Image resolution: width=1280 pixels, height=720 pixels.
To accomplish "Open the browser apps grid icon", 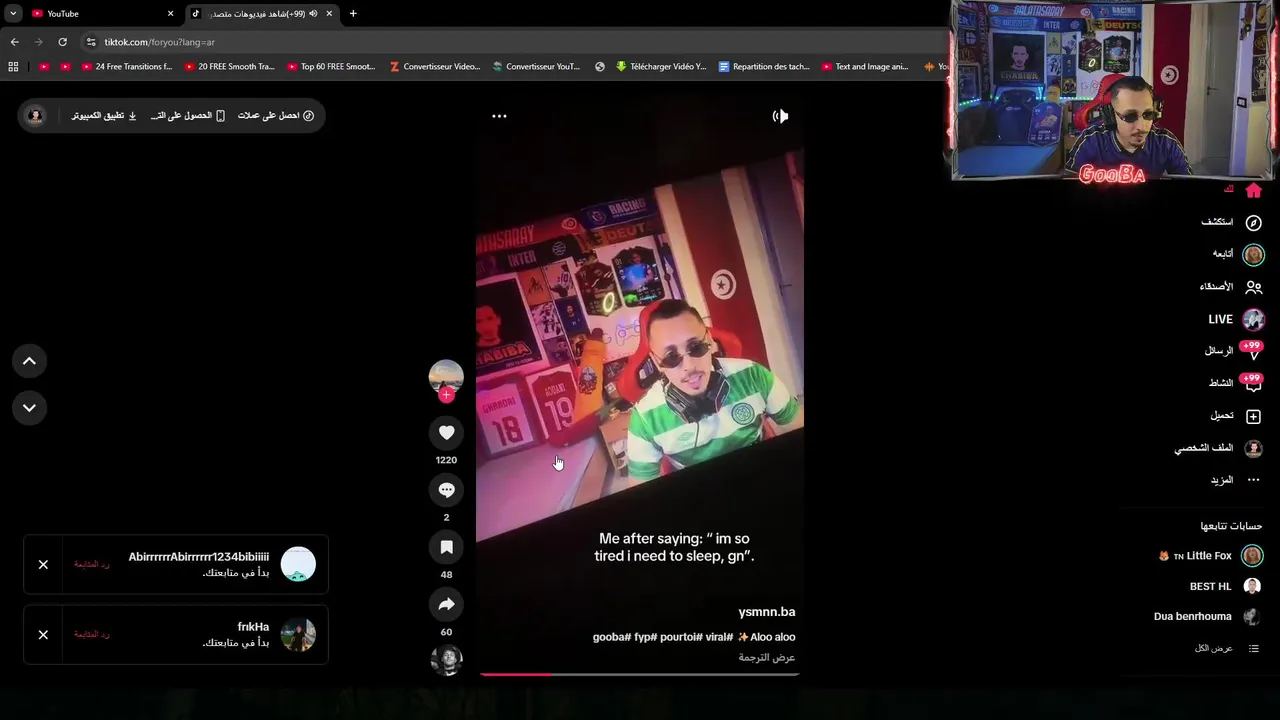I will [x=13, y=67].
